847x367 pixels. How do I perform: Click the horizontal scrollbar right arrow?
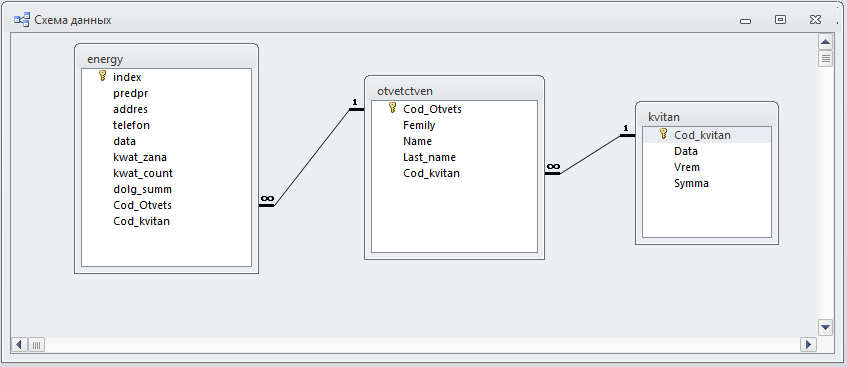click(x=808, y=344)
